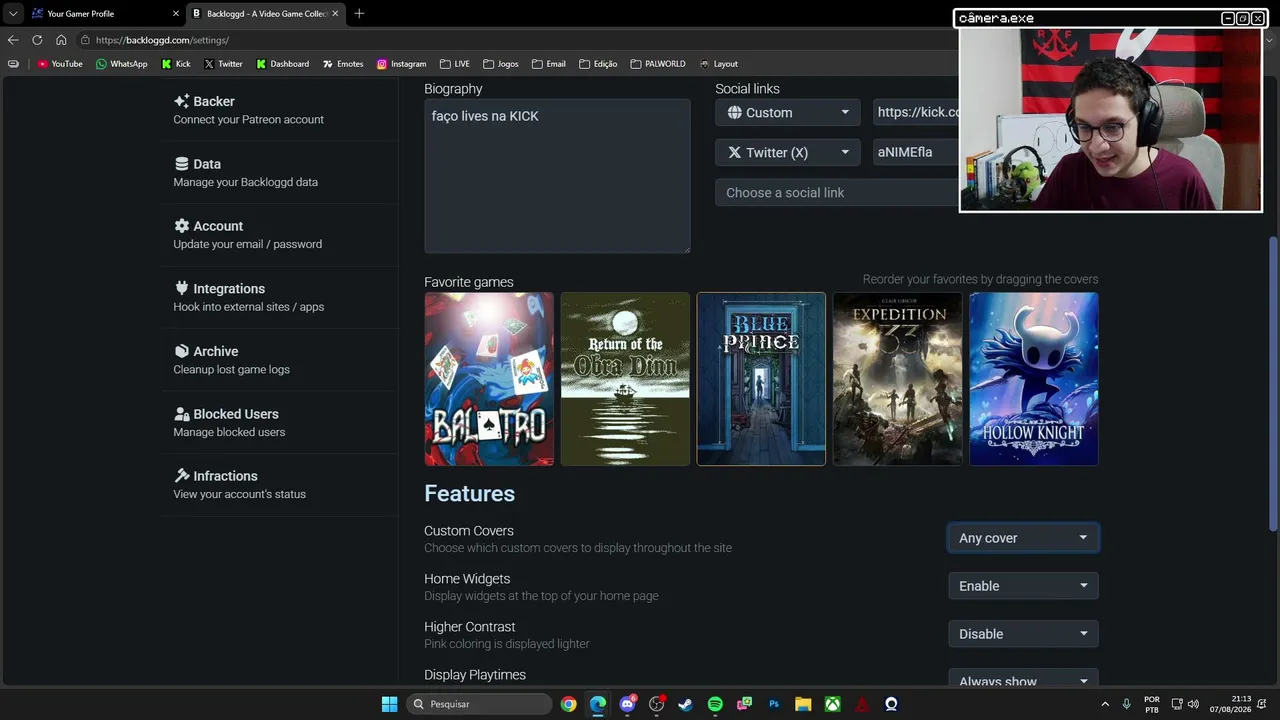Select the Return of the Obra Dinn cover
This screenshot has width=1280, height=720.
pos(625,379)
